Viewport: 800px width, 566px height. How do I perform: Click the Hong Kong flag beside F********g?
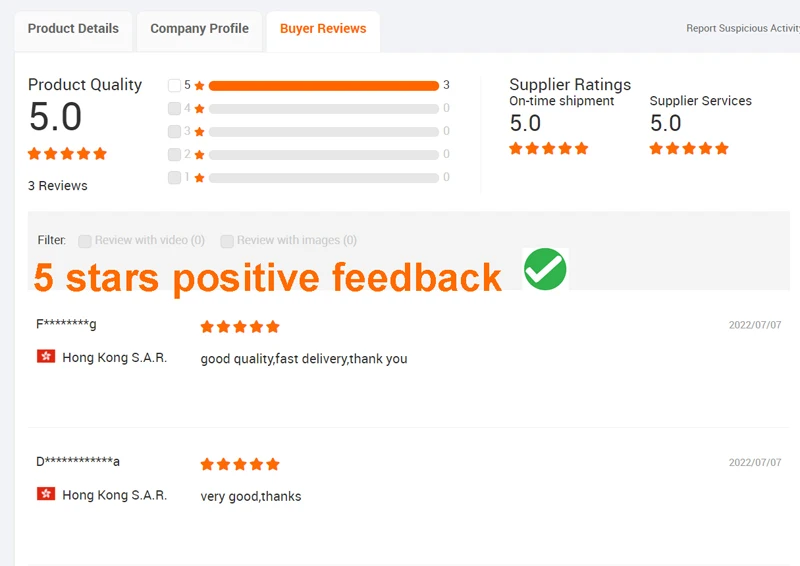[x=46, y=357]
